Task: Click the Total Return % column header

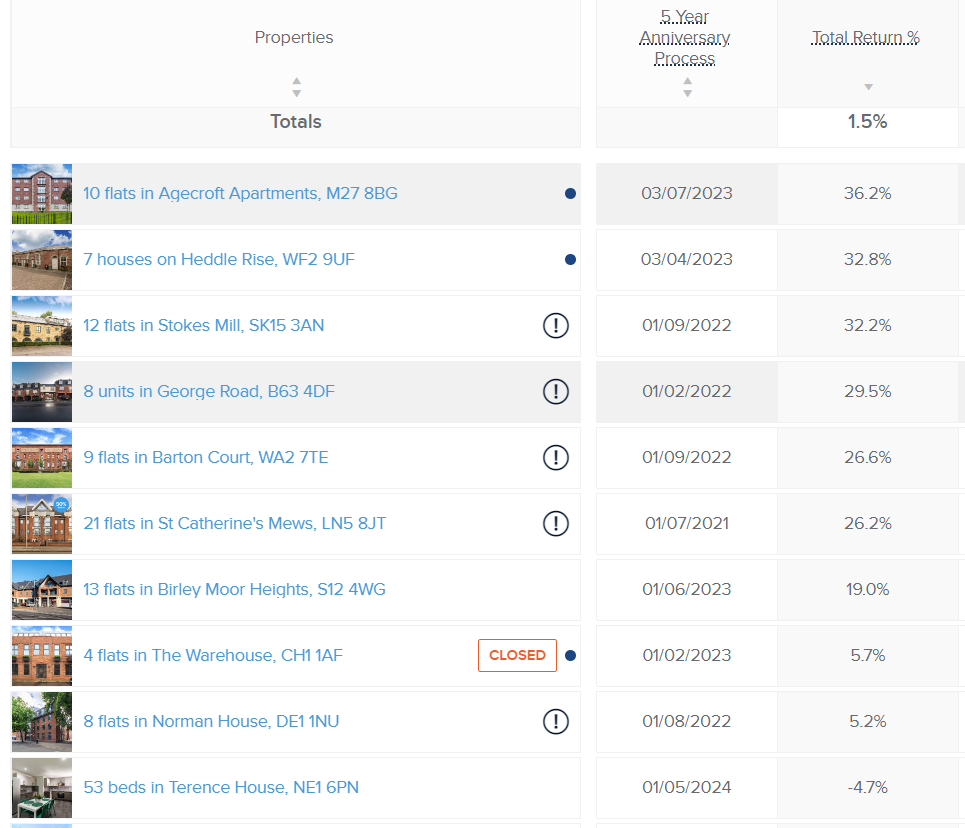Action: 865,38
